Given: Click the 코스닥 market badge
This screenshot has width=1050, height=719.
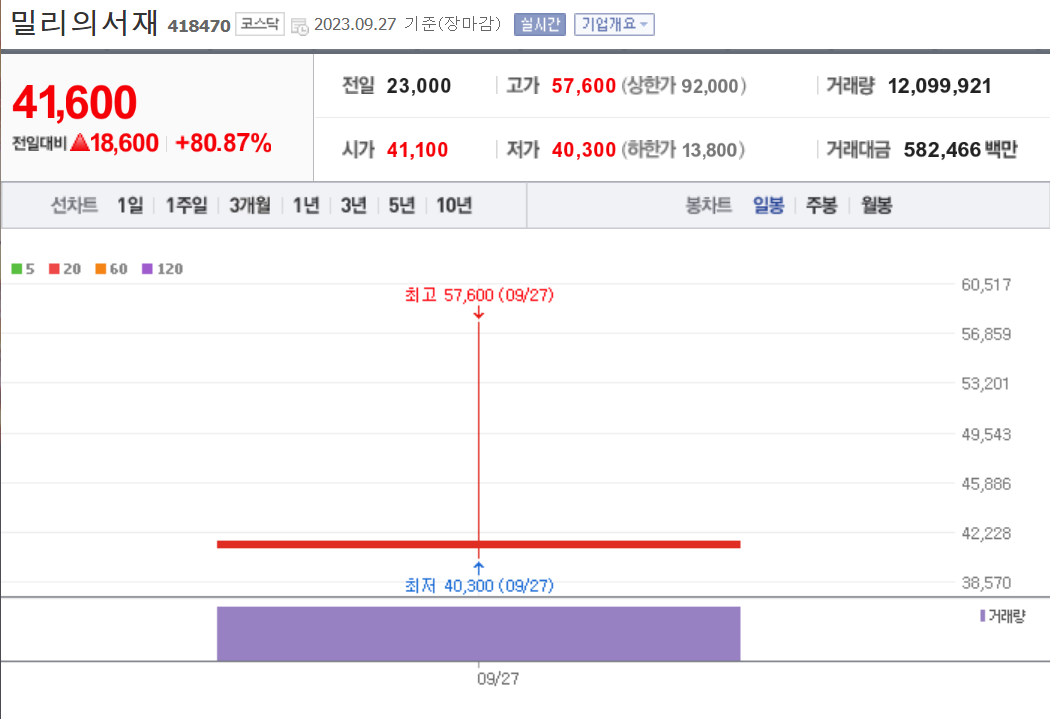Looking at the screenshot, I should (x=260, y=24).
